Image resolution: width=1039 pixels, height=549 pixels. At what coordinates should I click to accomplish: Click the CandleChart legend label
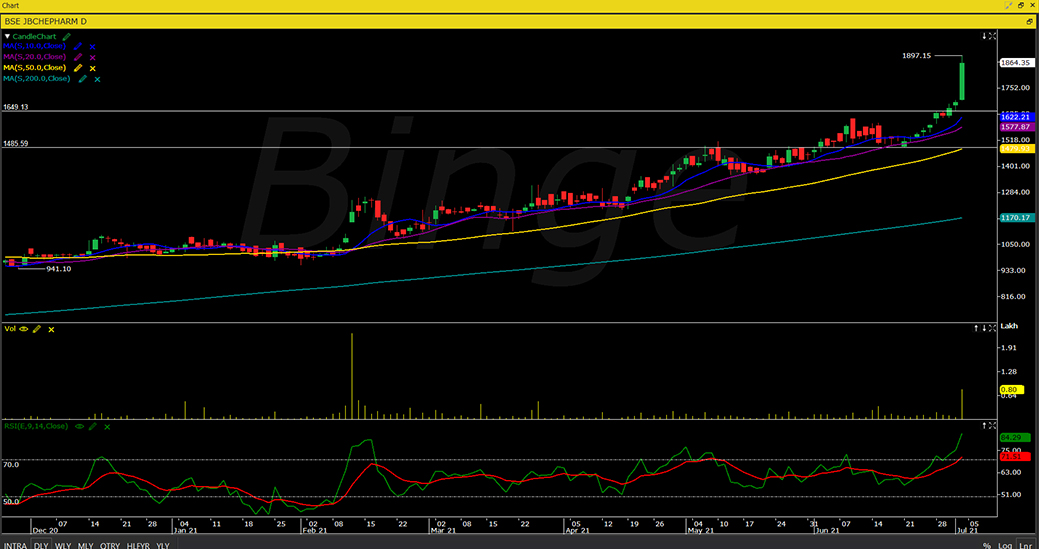[x=34, y=36]
